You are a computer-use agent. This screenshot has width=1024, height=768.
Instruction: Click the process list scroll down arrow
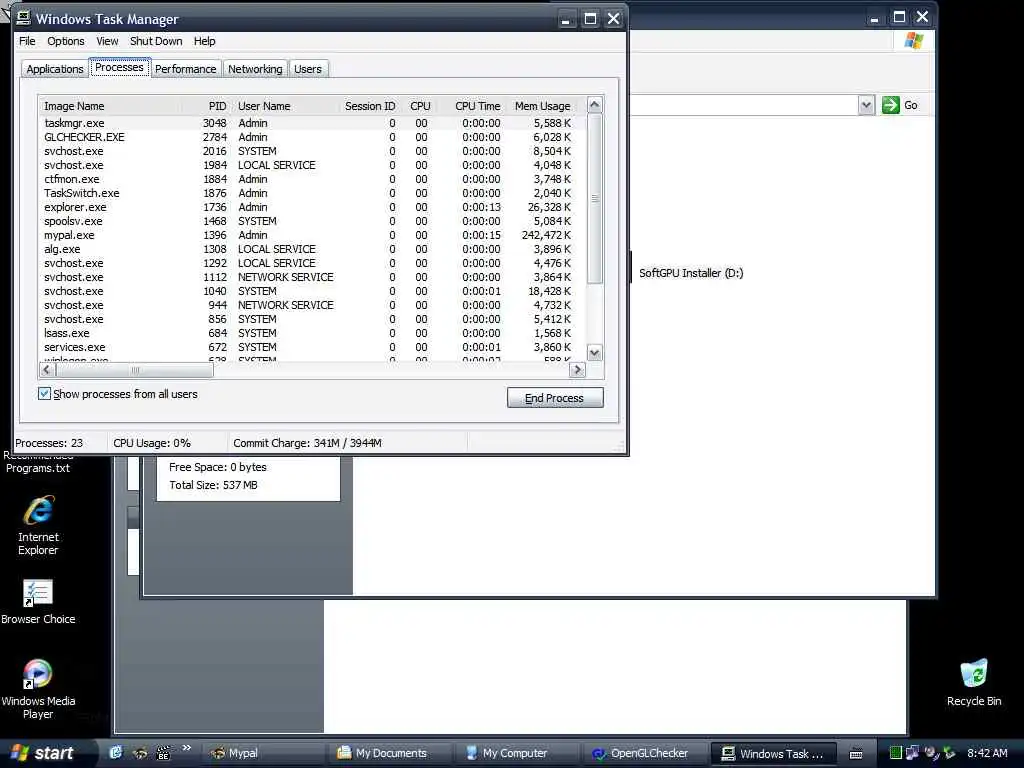point(594,353)
